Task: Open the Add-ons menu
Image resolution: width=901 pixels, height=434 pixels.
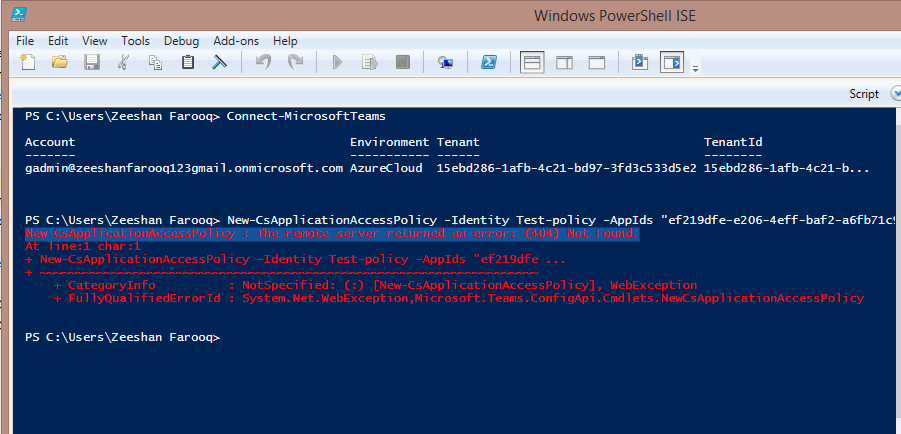Action: [236, 41]
